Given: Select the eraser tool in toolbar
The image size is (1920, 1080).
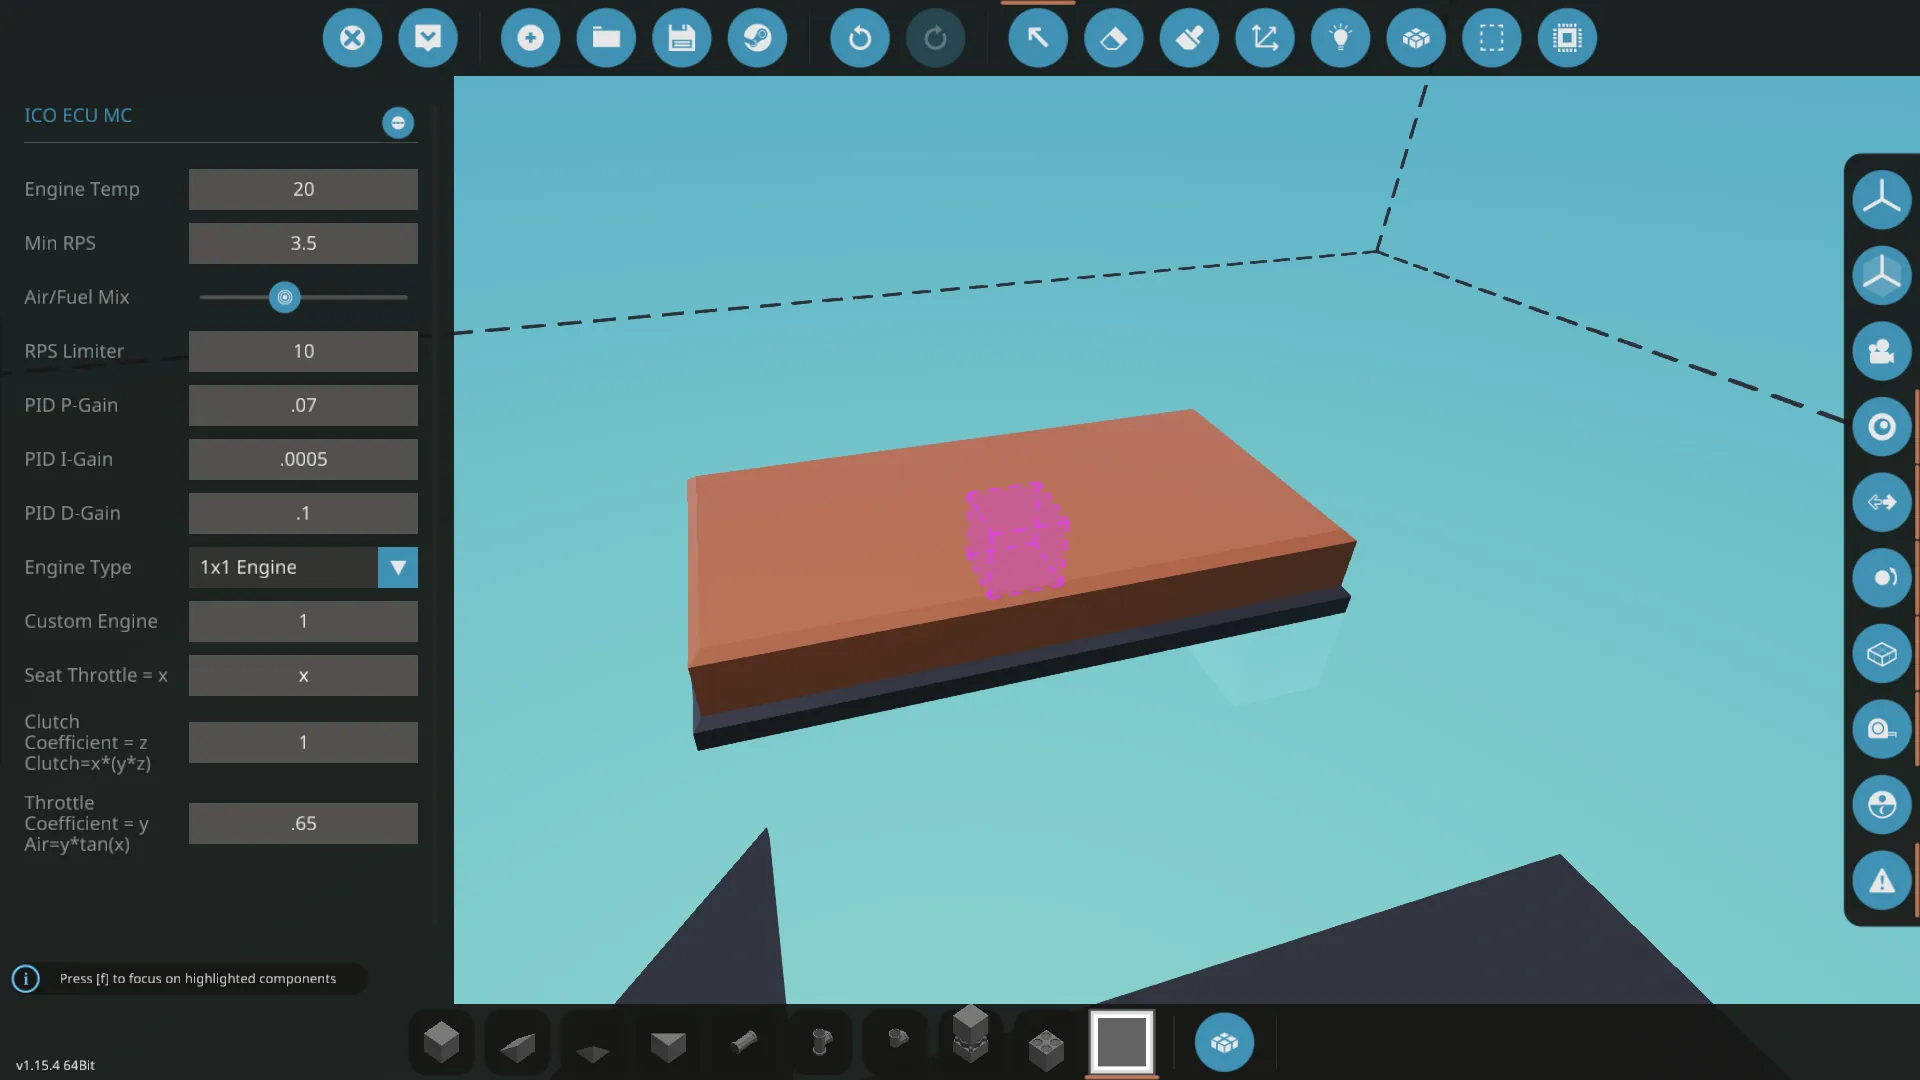Looking at the screenshot, I should point(1113,38).
